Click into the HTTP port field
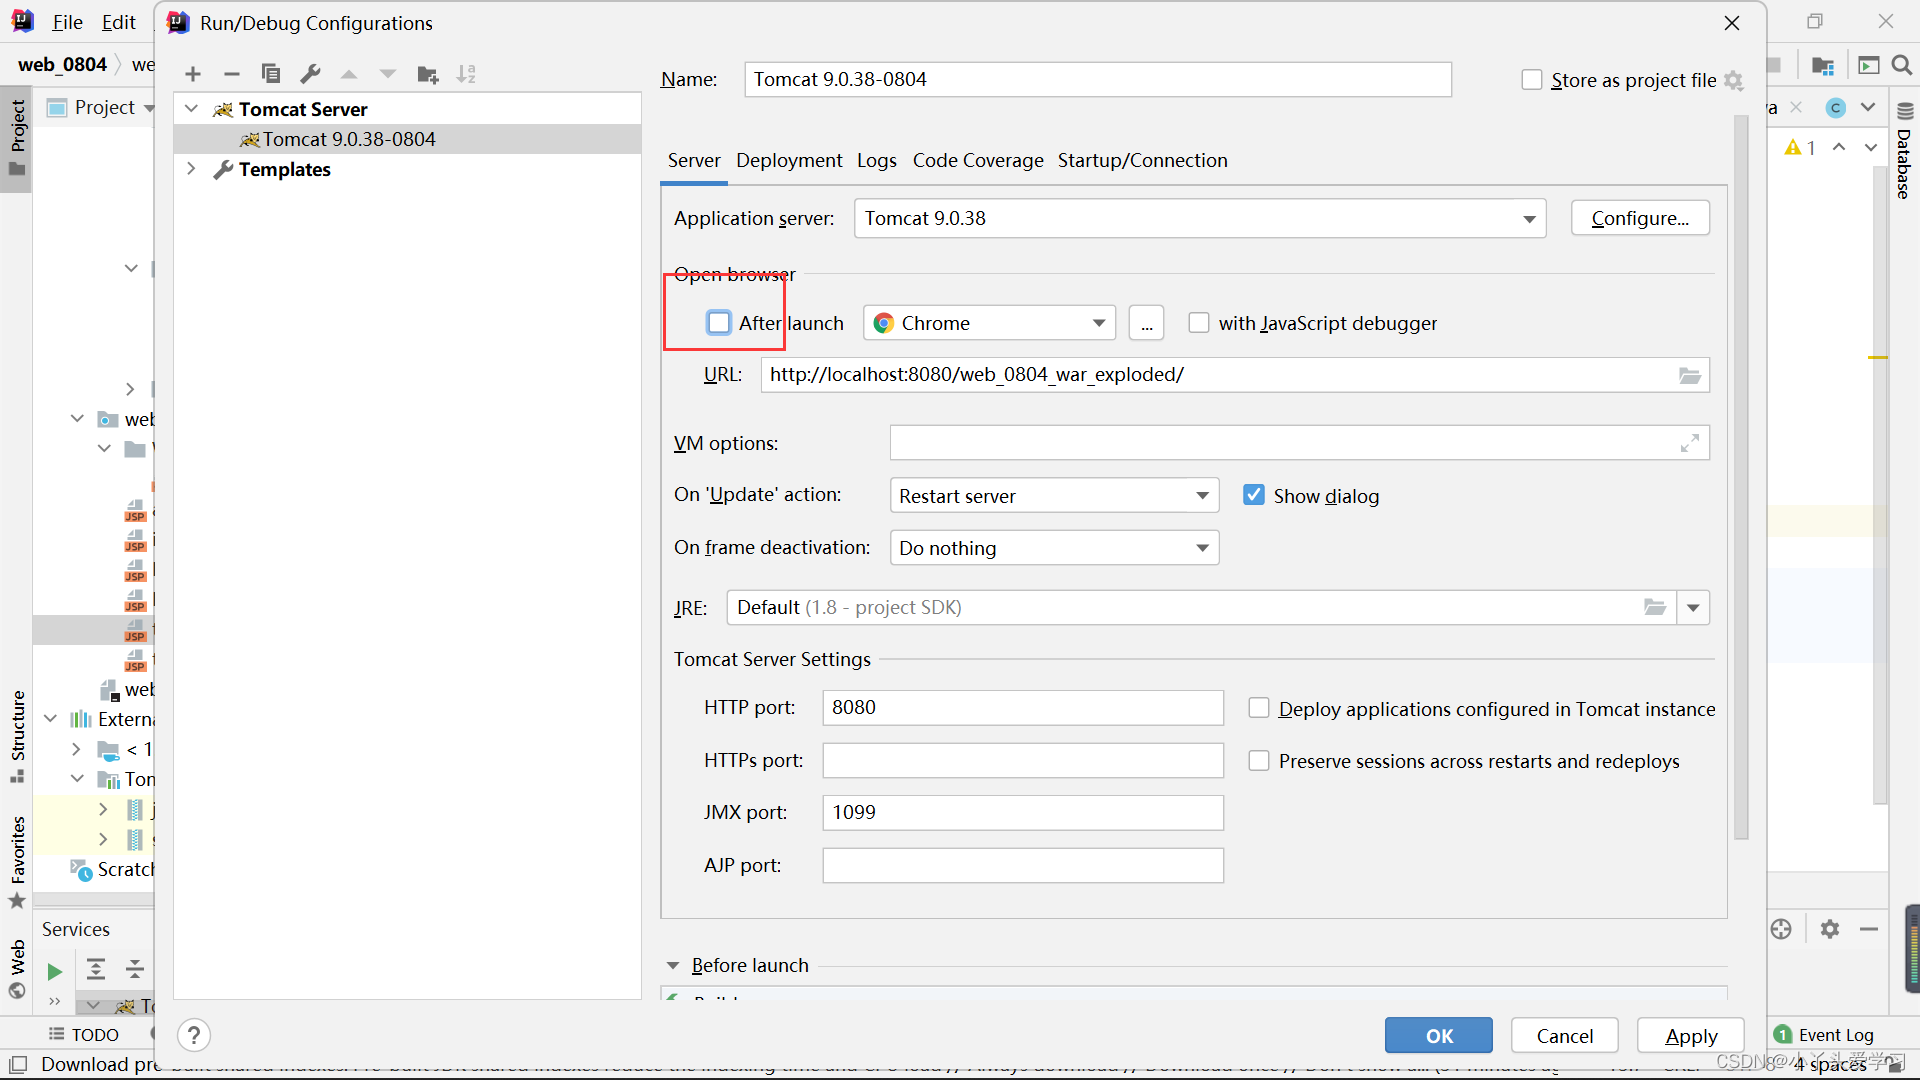The height and width of the screenshot is (1080, 1920). [1022, 707]
